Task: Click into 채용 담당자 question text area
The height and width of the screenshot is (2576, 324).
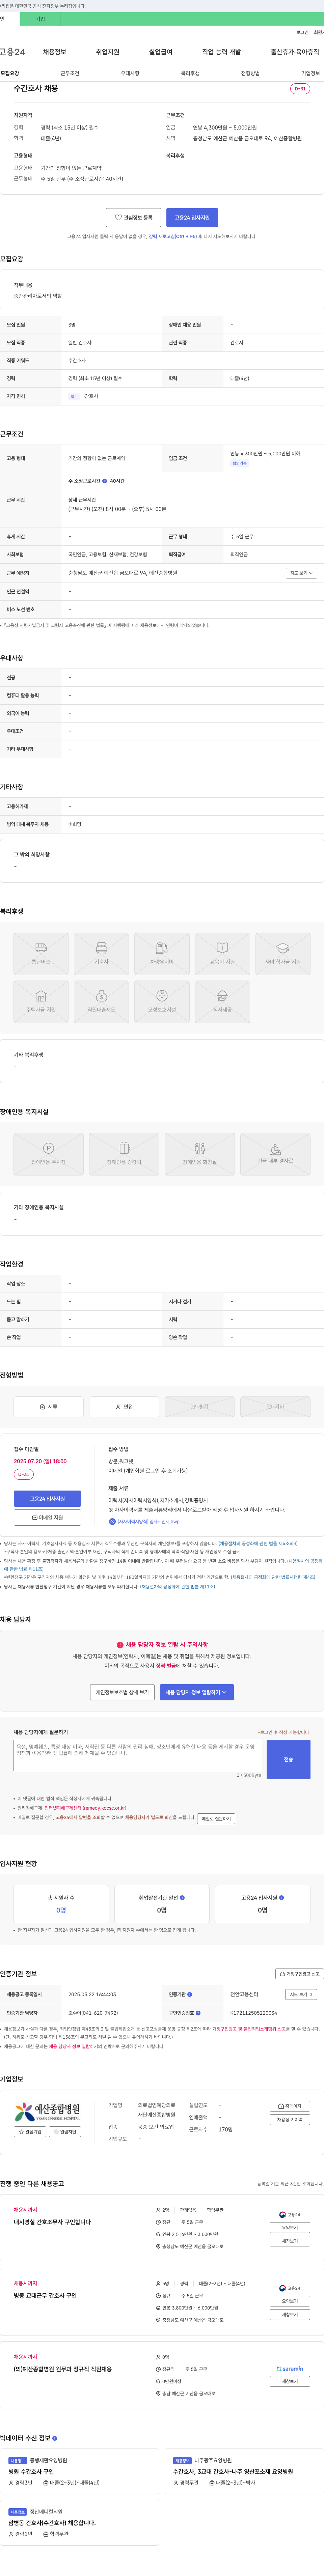Action: pos(137,1755)
